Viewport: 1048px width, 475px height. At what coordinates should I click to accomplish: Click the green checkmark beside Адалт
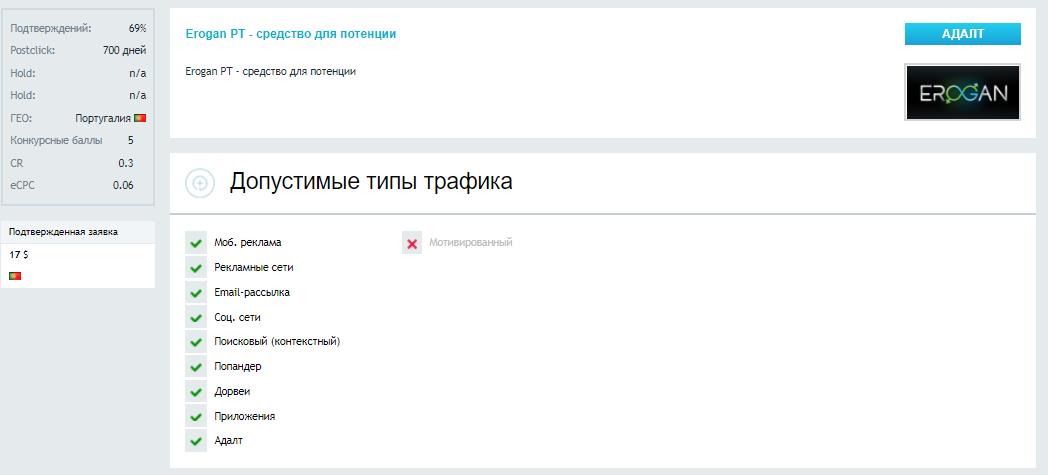coord(196,441)
